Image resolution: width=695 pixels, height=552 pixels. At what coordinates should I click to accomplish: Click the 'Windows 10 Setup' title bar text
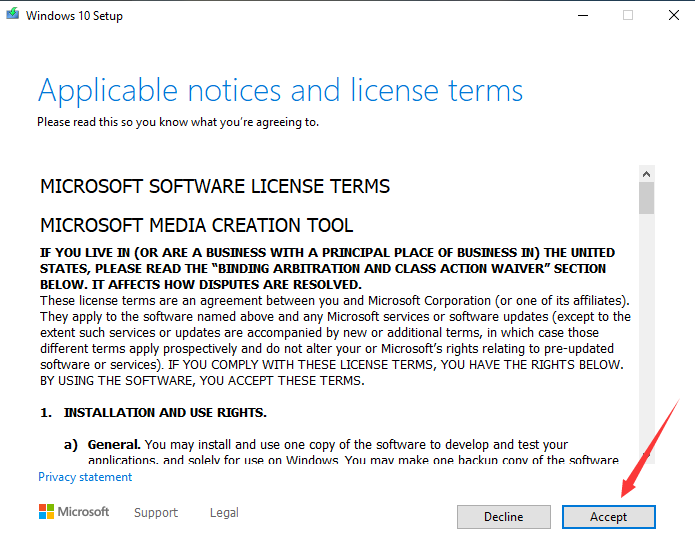coord(74,16)
